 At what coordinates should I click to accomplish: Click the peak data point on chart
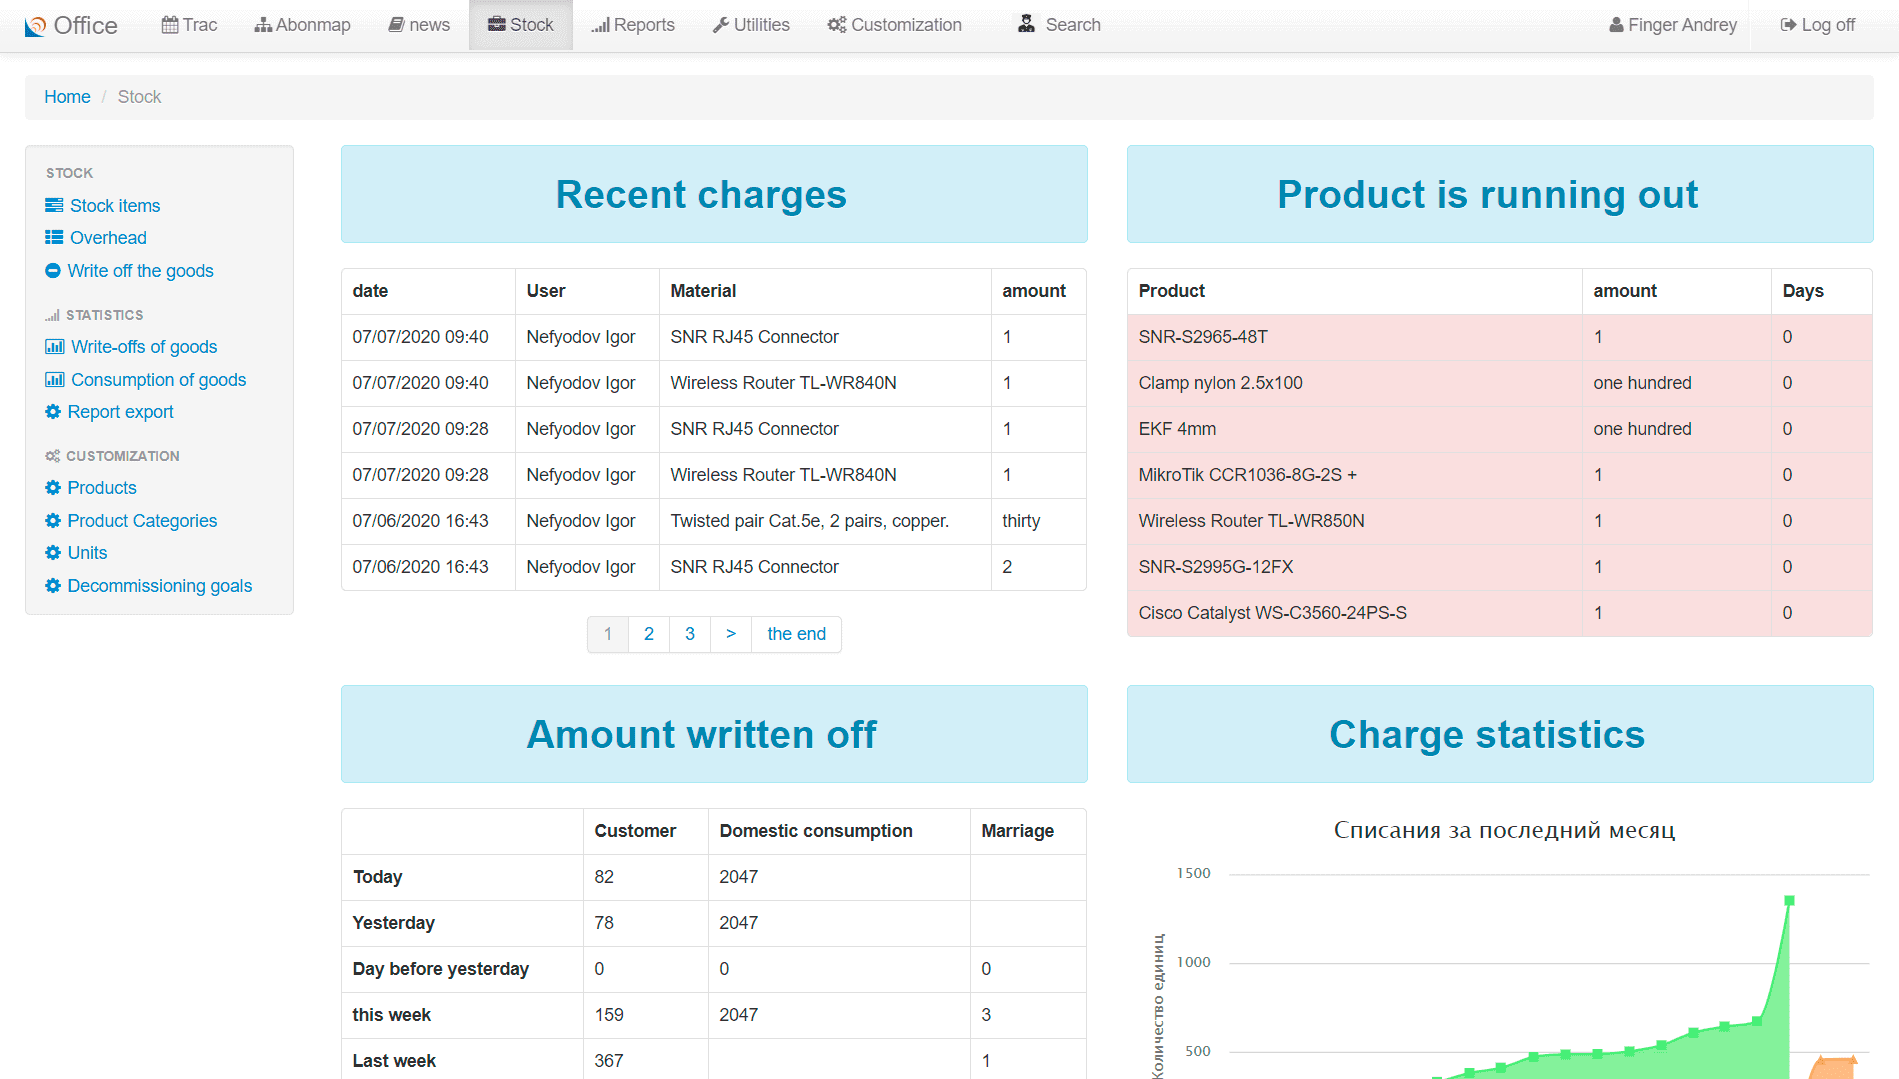pos(1789,900)
